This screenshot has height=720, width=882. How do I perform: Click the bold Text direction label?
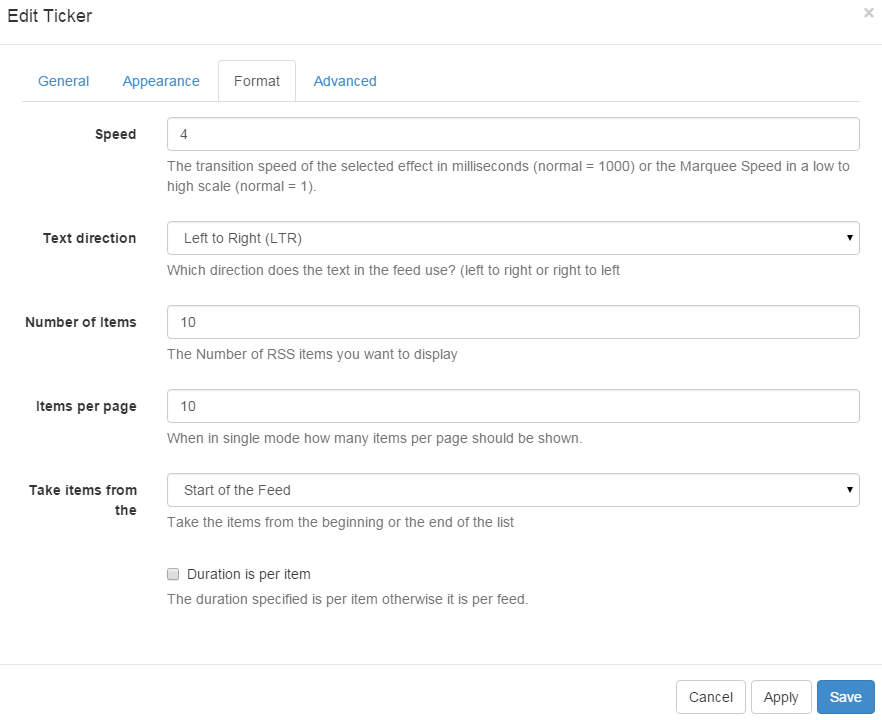pos(89,238)
